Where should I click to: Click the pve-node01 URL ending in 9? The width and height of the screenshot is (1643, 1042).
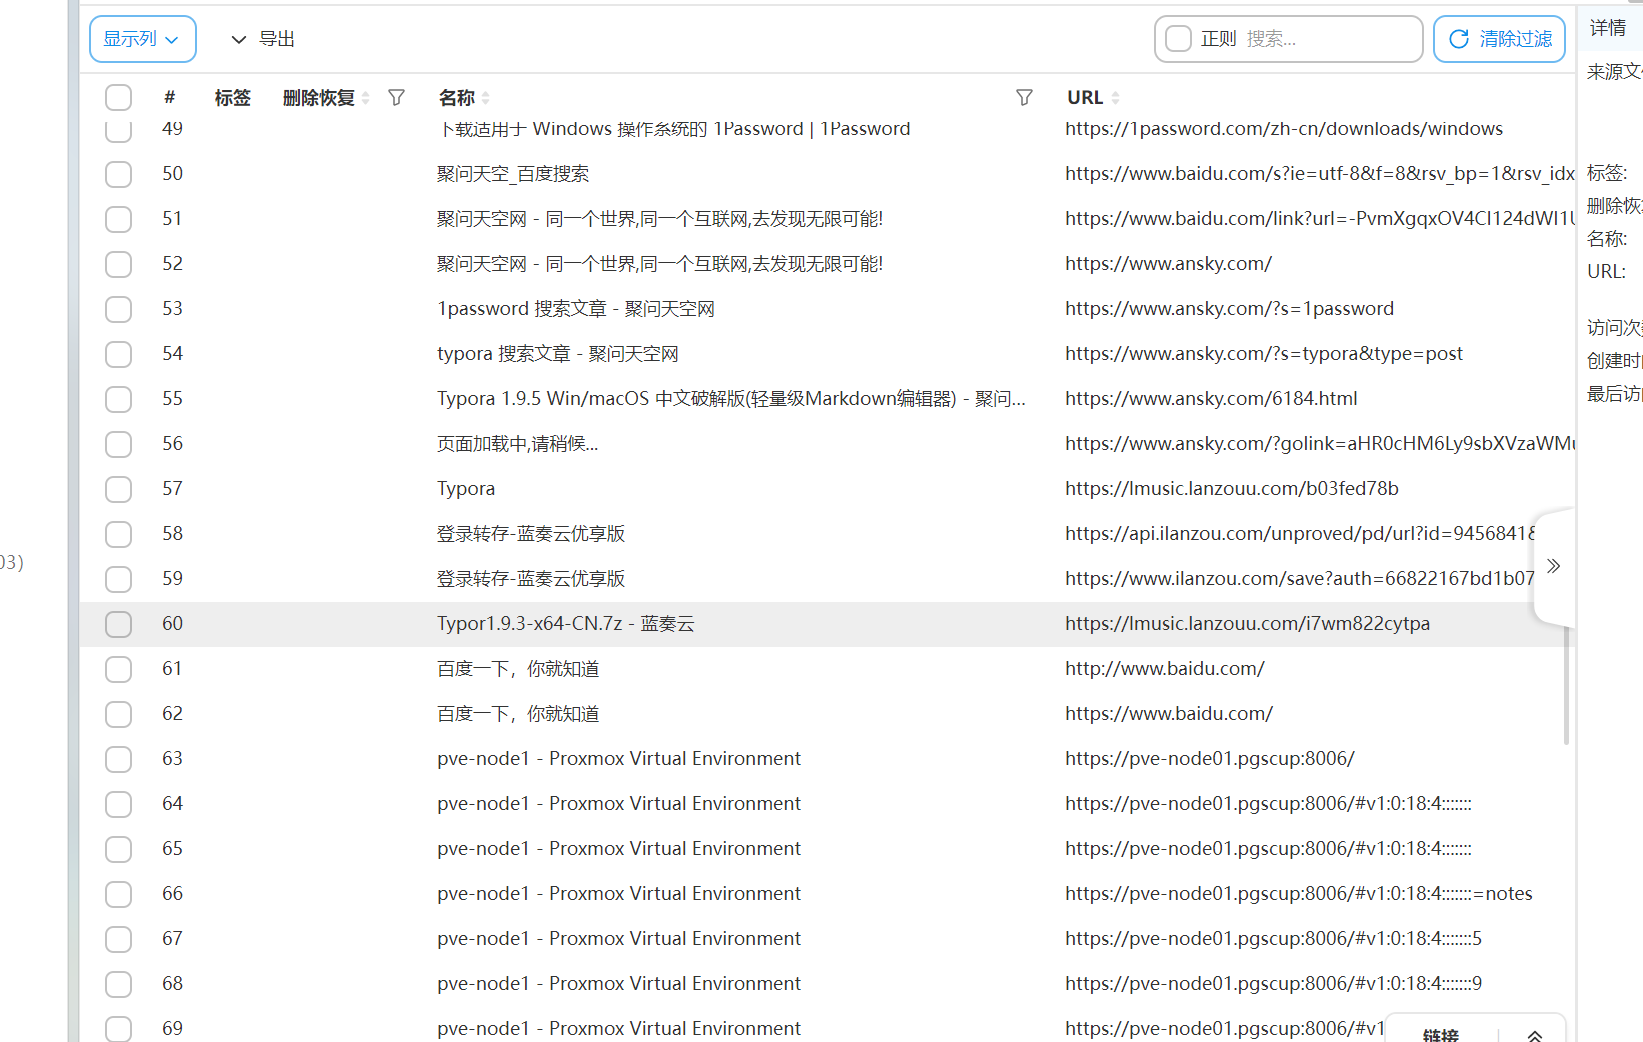point(1273,984)
